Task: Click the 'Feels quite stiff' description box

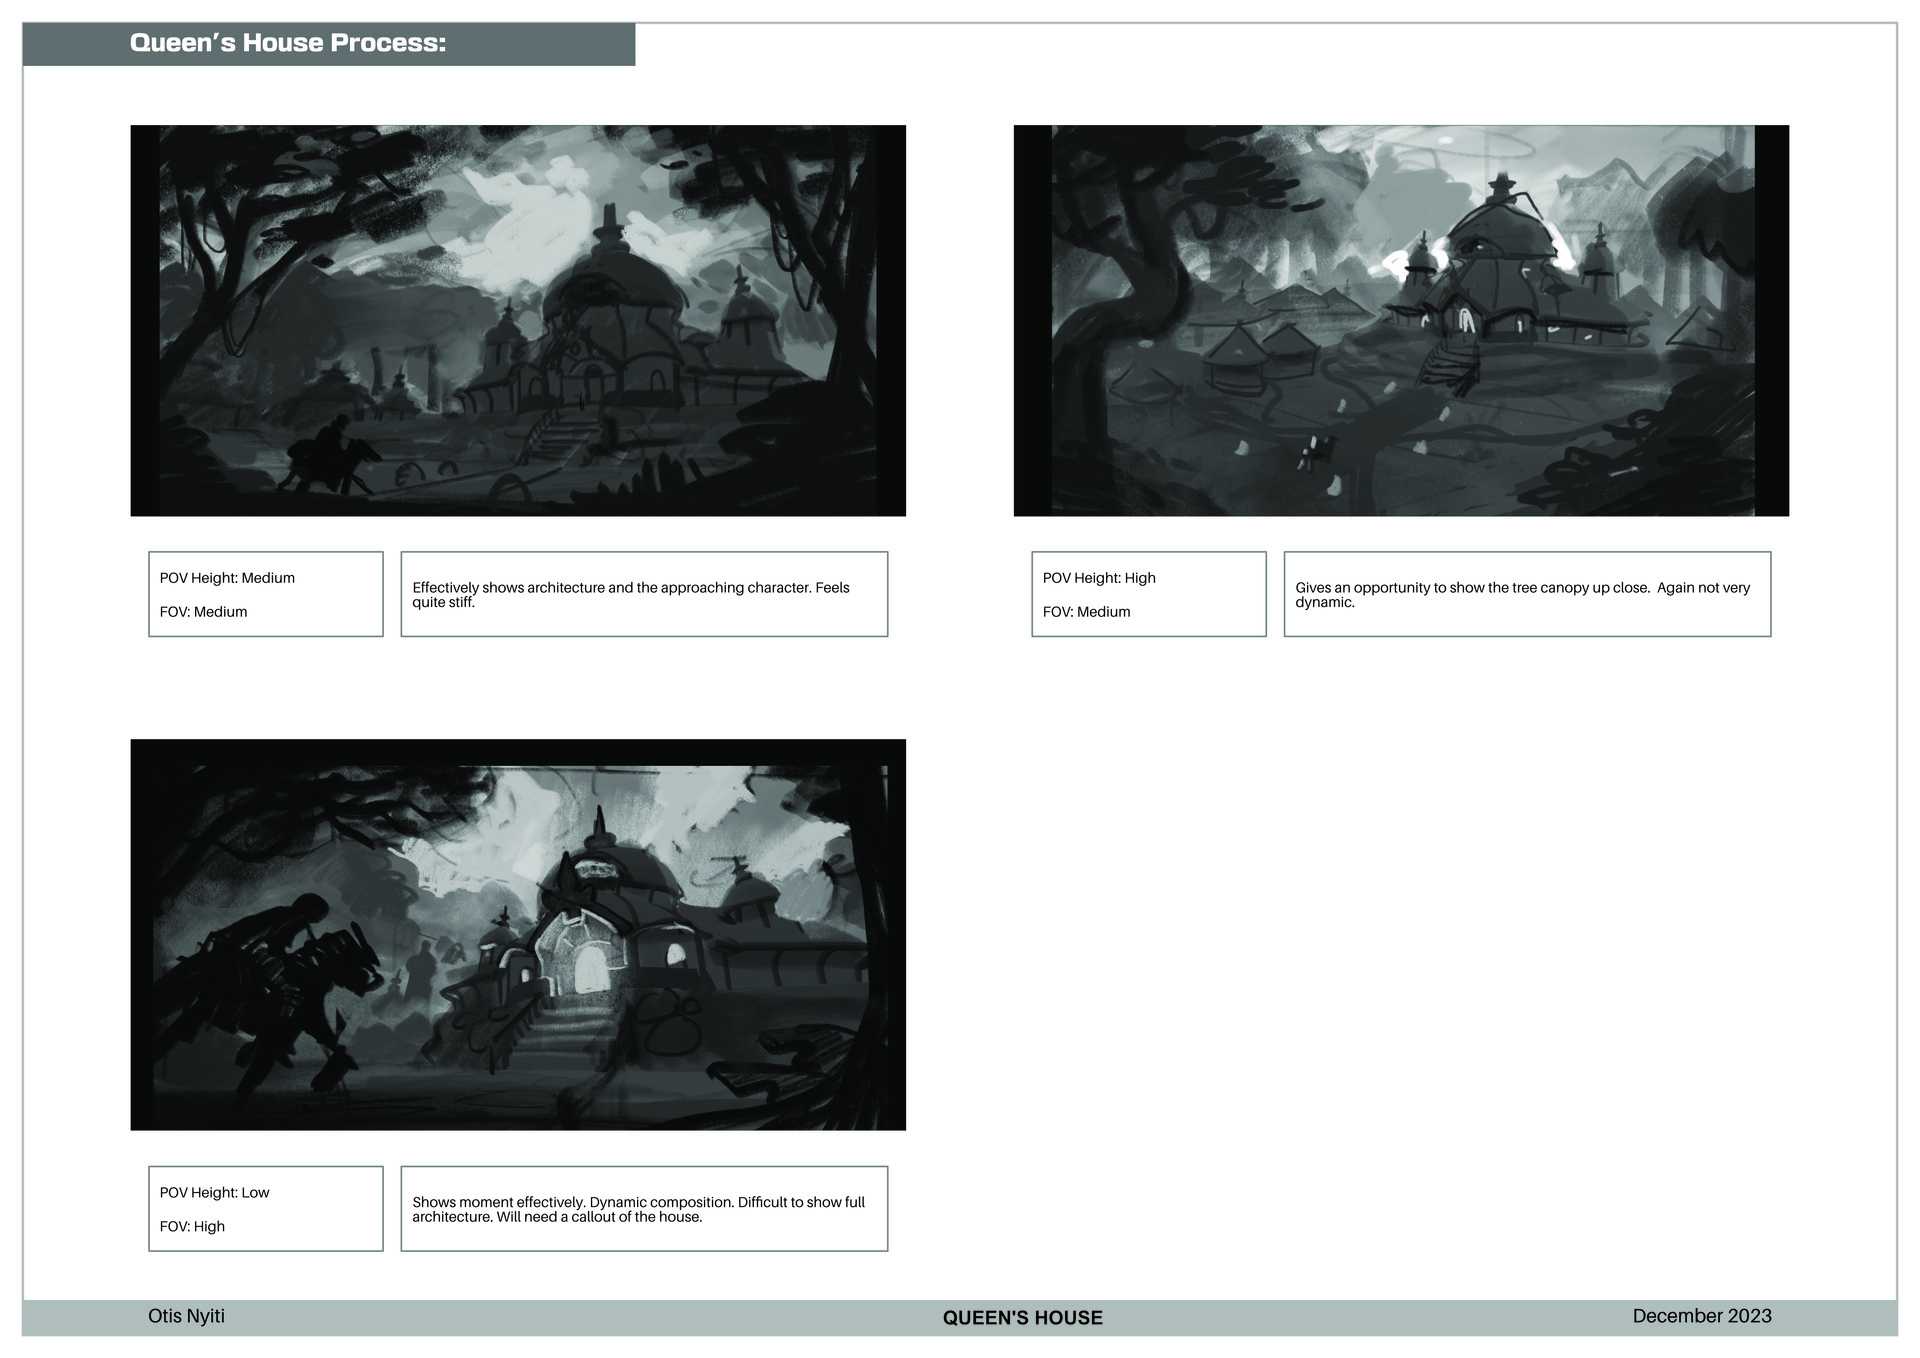Action: [x=644, y=594]
